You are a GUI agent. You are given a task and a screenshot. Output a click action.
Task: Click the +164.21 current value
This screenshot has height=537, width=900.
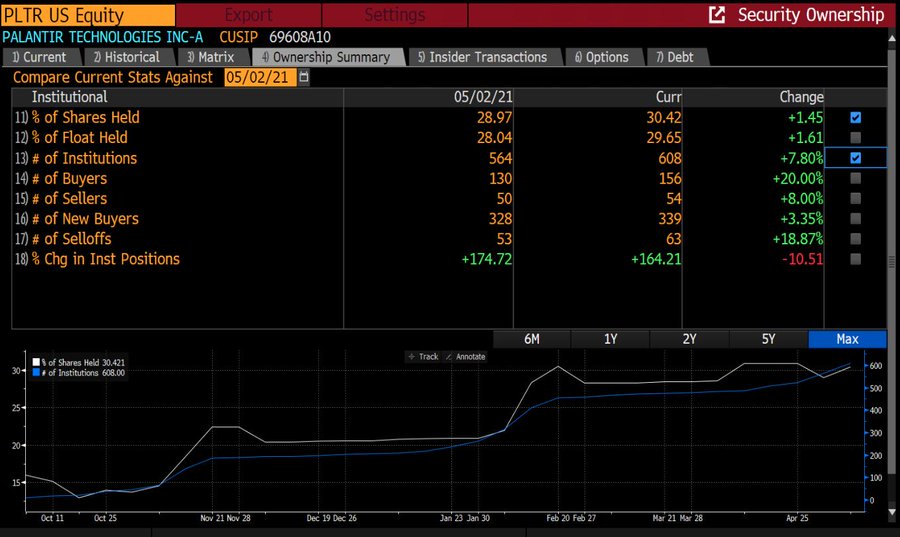coord(656,259)
